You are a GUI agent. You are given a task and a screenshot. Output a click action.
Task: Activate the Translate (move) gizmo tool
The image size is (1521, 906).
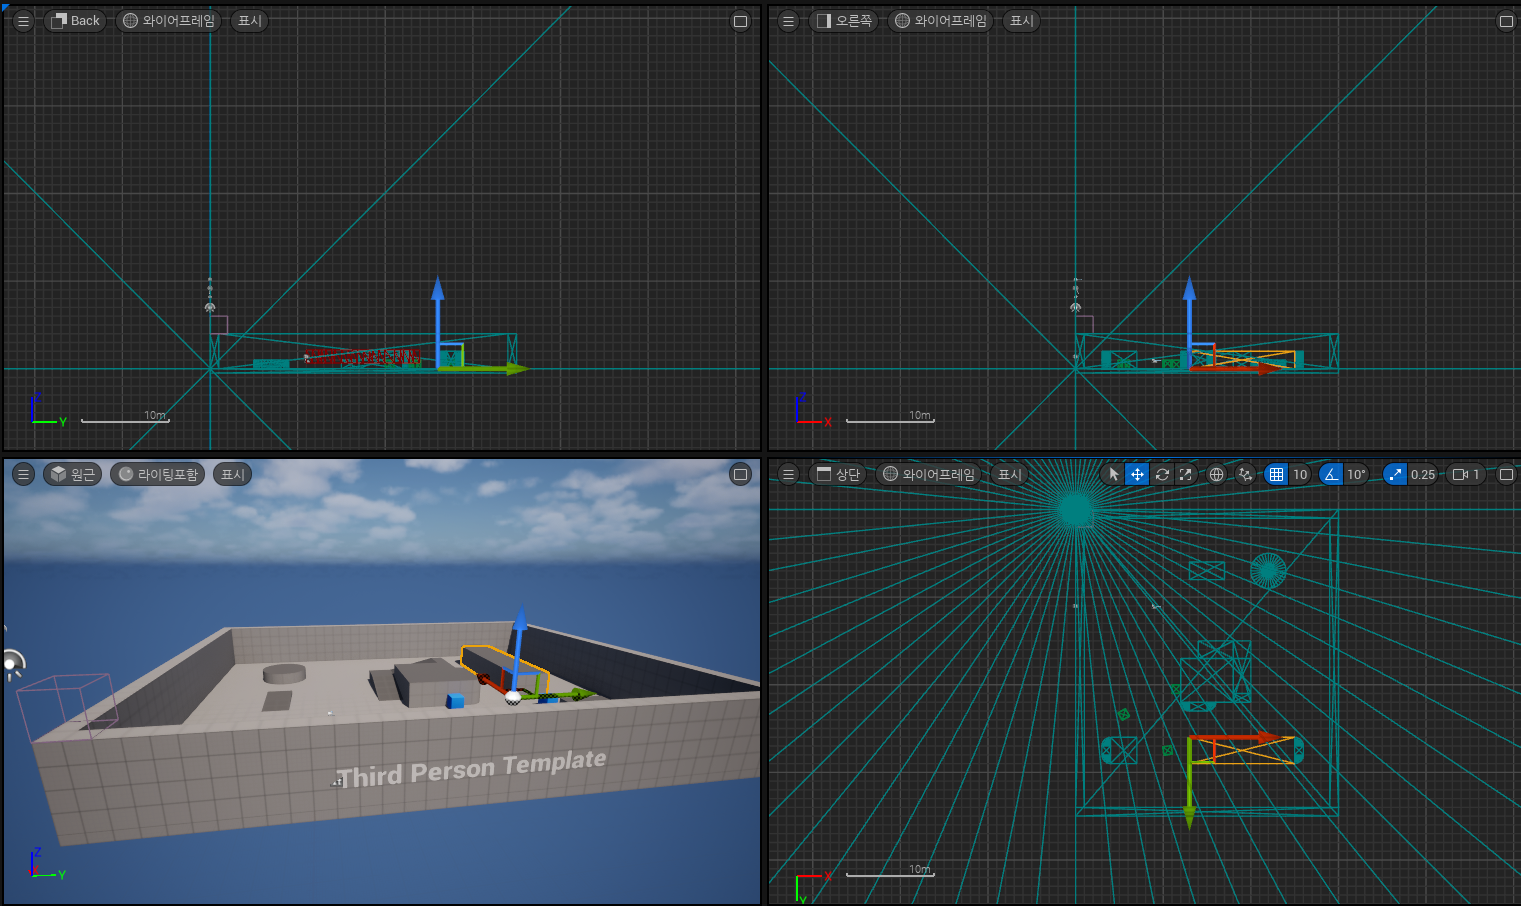click(1137, 474)
